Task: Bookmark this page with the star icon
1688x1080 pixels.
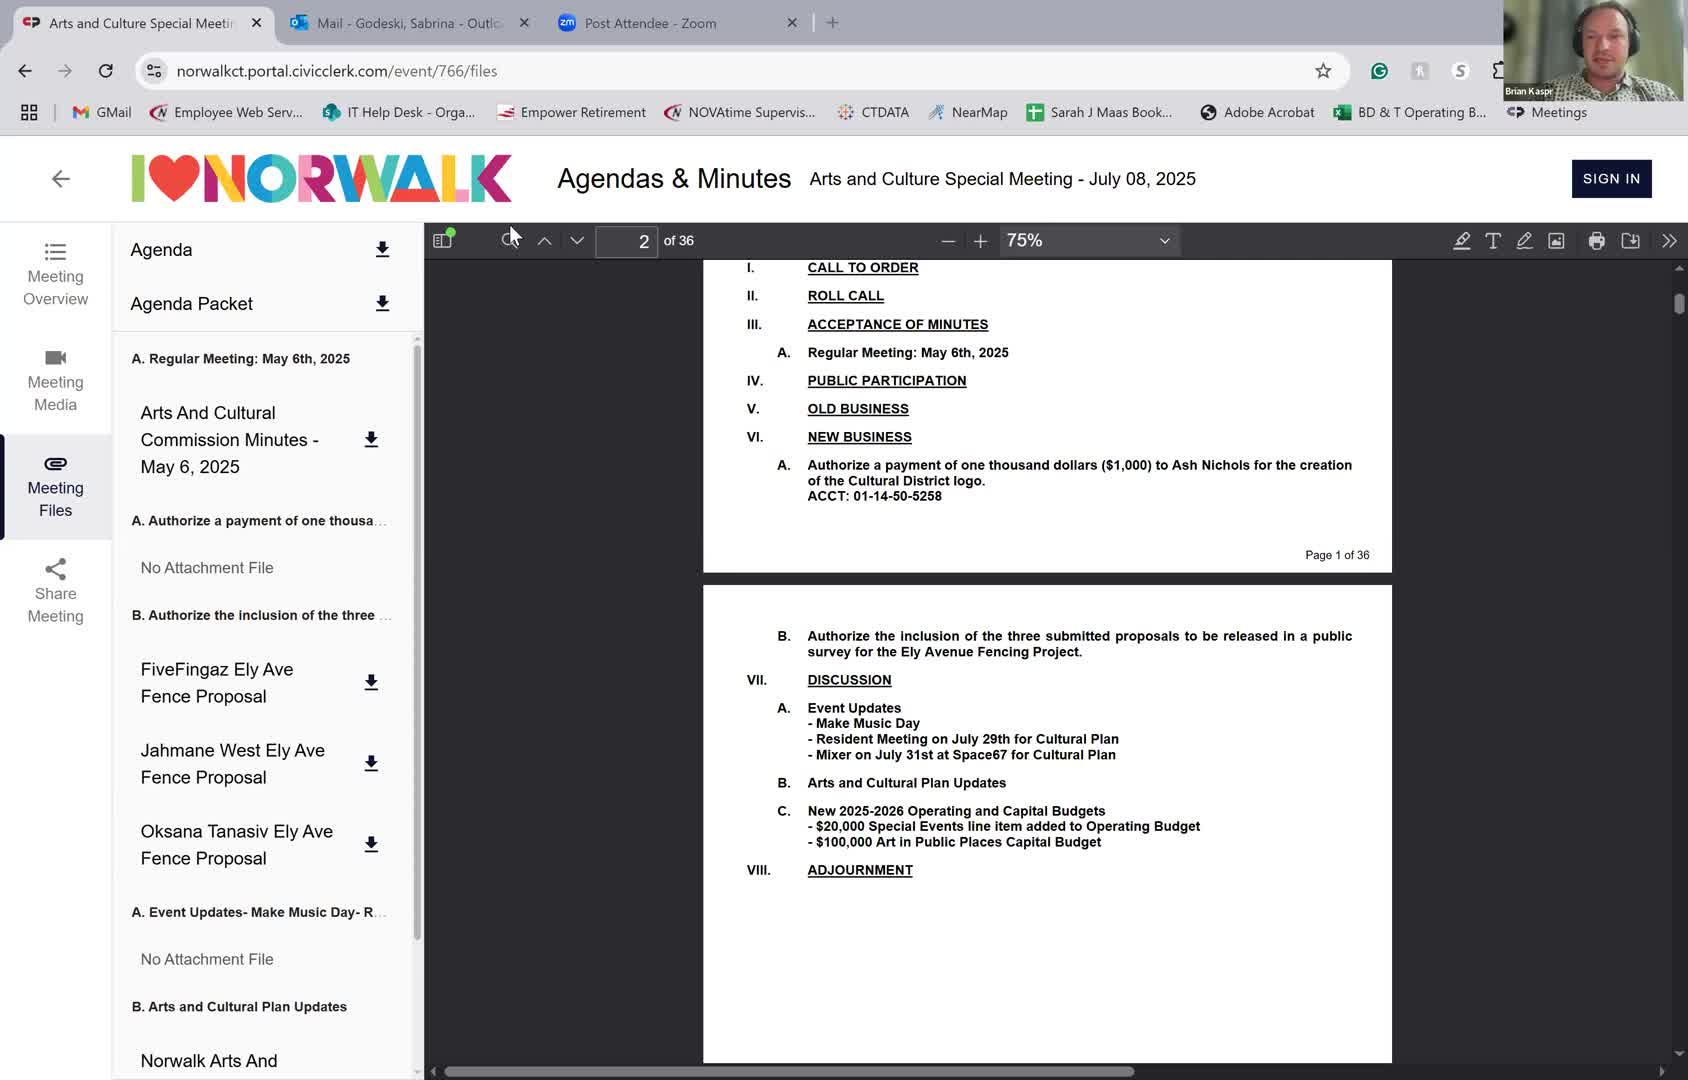Action: coord(1323,71)
